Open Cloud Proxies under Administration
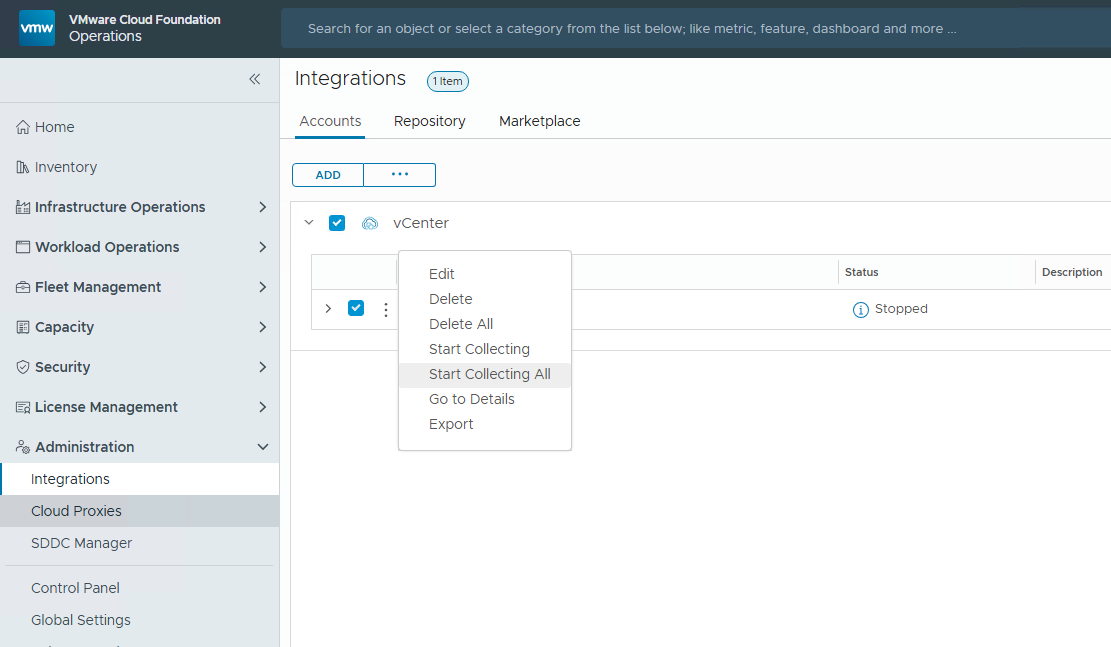 (76, 511)
